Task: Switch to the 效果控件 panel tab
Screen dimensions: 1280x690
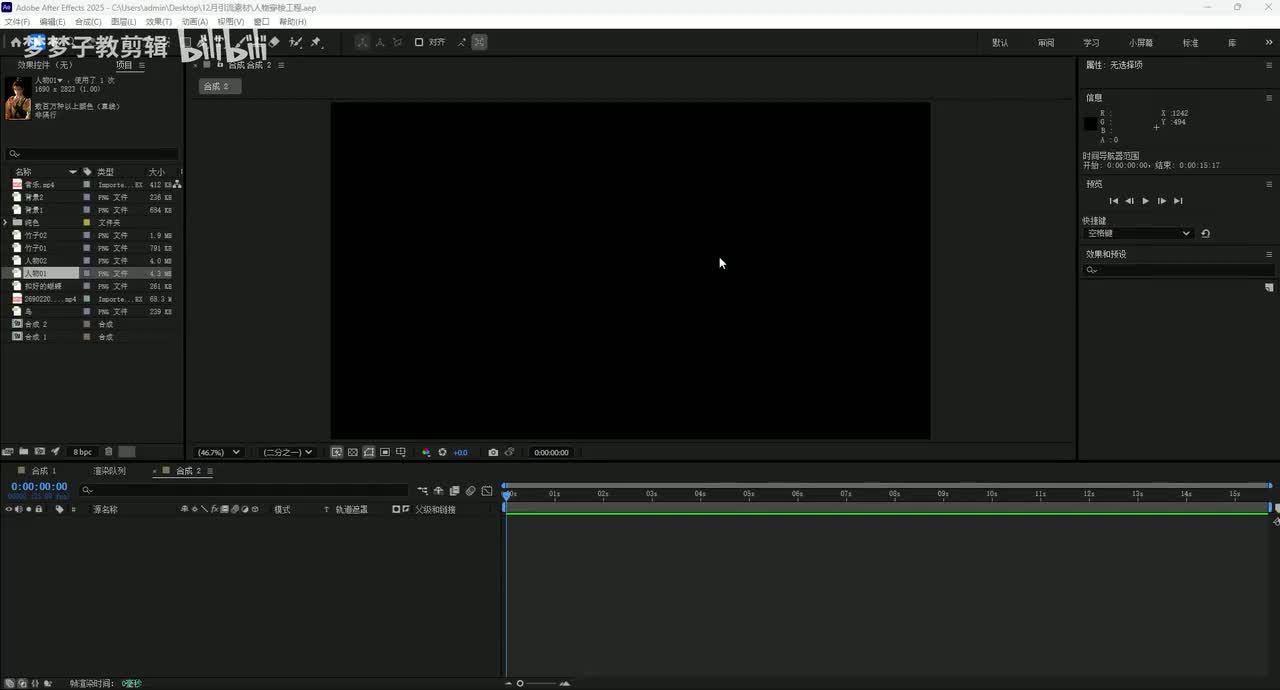Action: pyautogui.click(x=45, y=65)
